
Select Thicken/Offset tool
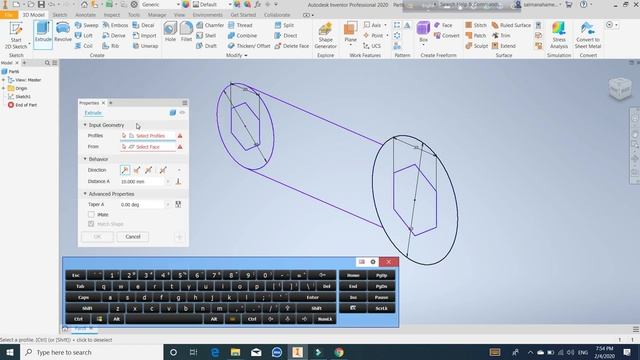[249, 46]
